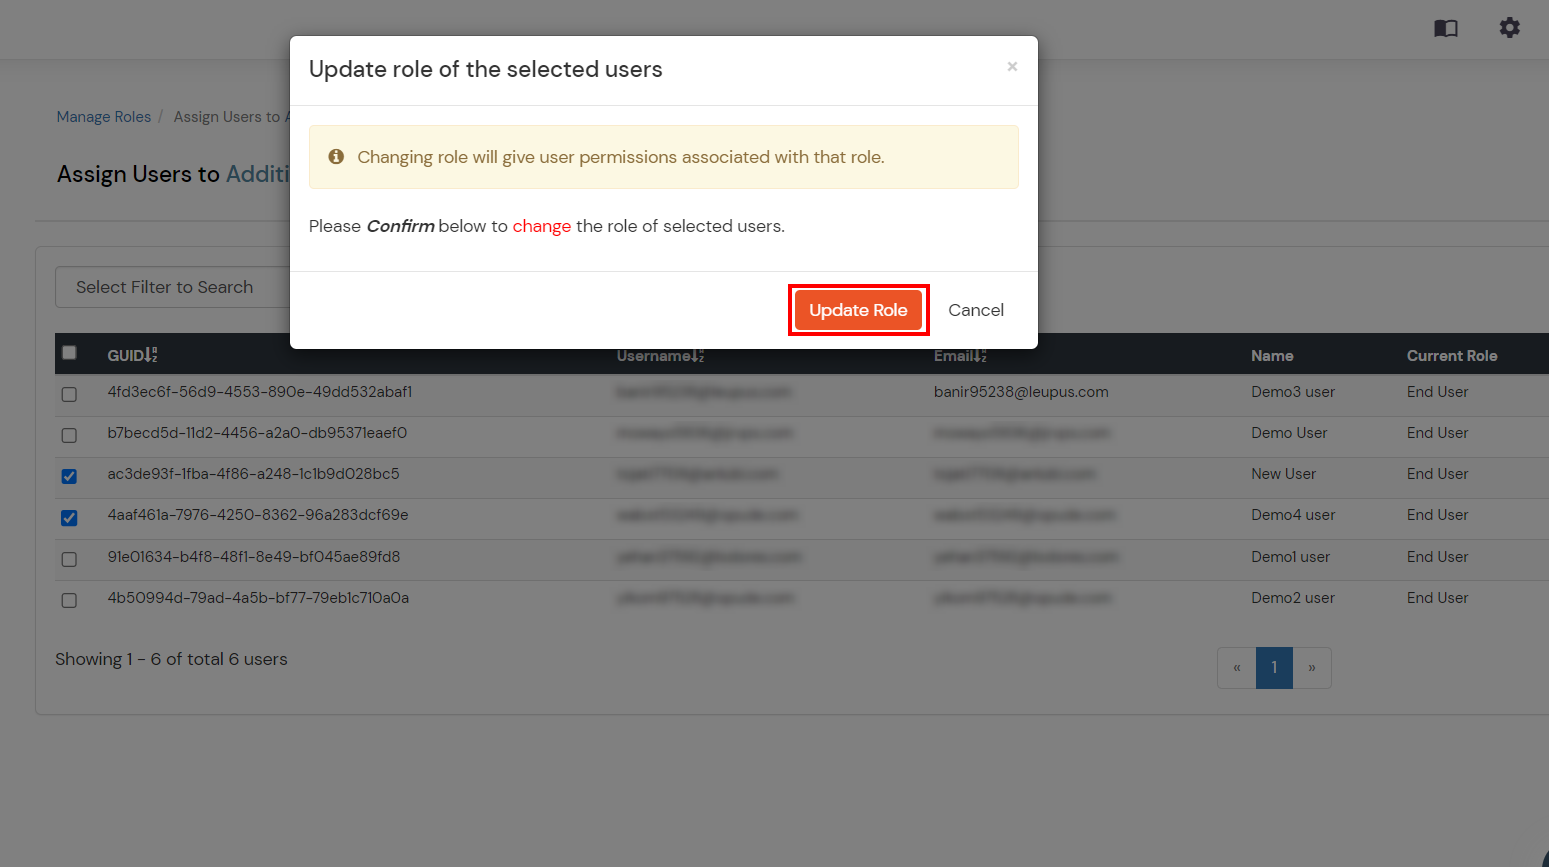Viewport: 1549px width, 867px height.
Task: Open the Select Filter to Search dropdown
Action: [165, 287]
